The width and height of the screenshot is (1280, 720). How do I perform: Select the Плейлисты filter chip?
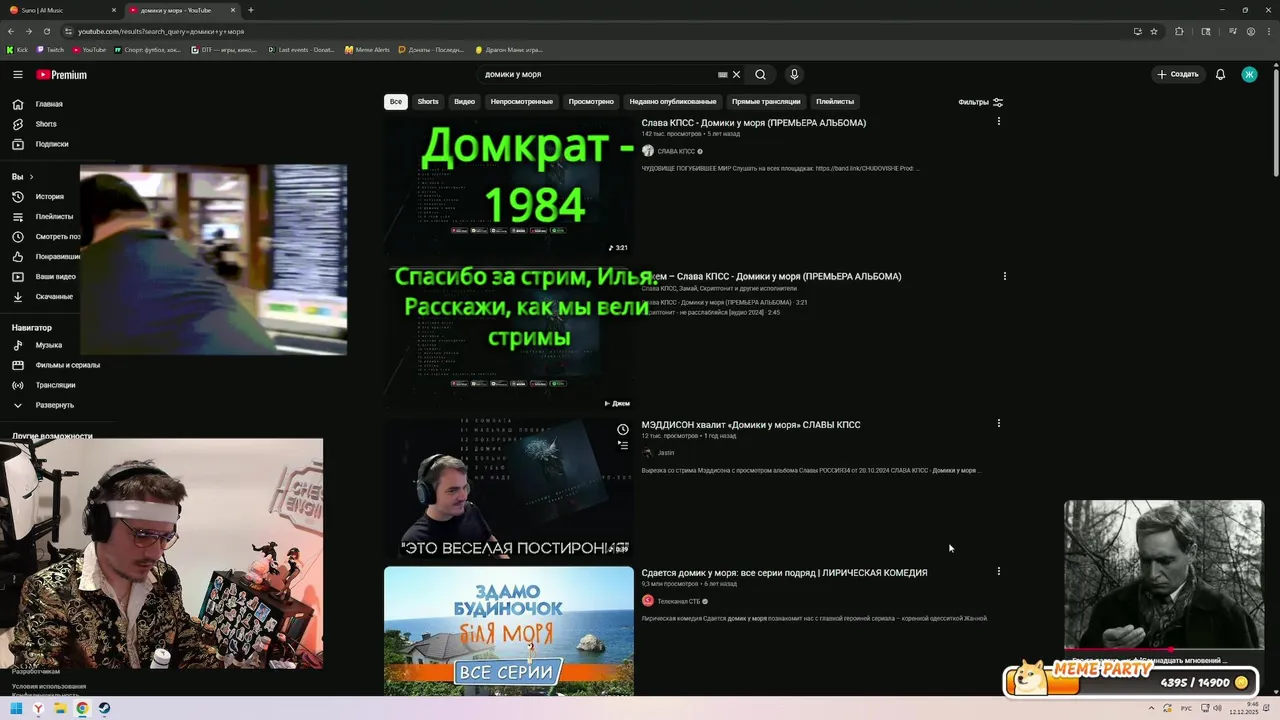pos(835,102)
